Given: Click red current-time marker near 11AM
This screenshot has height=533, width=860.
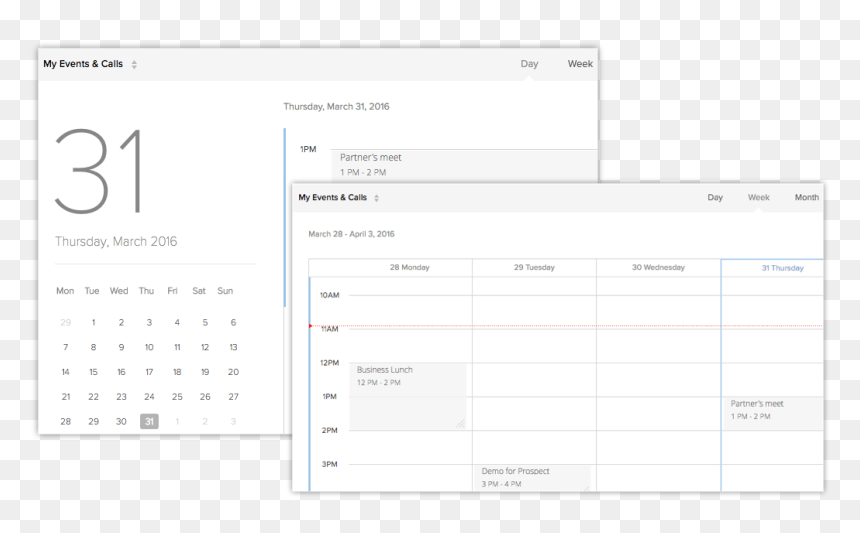Looking at the screenshot, I should (310, 326).
